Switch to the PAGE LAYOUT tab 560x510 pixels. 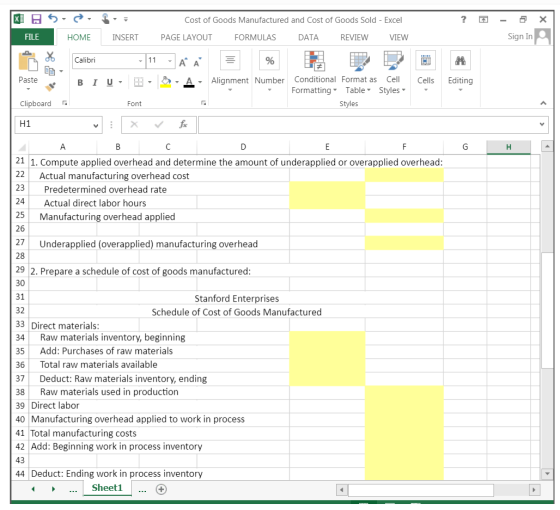(x=186, y=38)
